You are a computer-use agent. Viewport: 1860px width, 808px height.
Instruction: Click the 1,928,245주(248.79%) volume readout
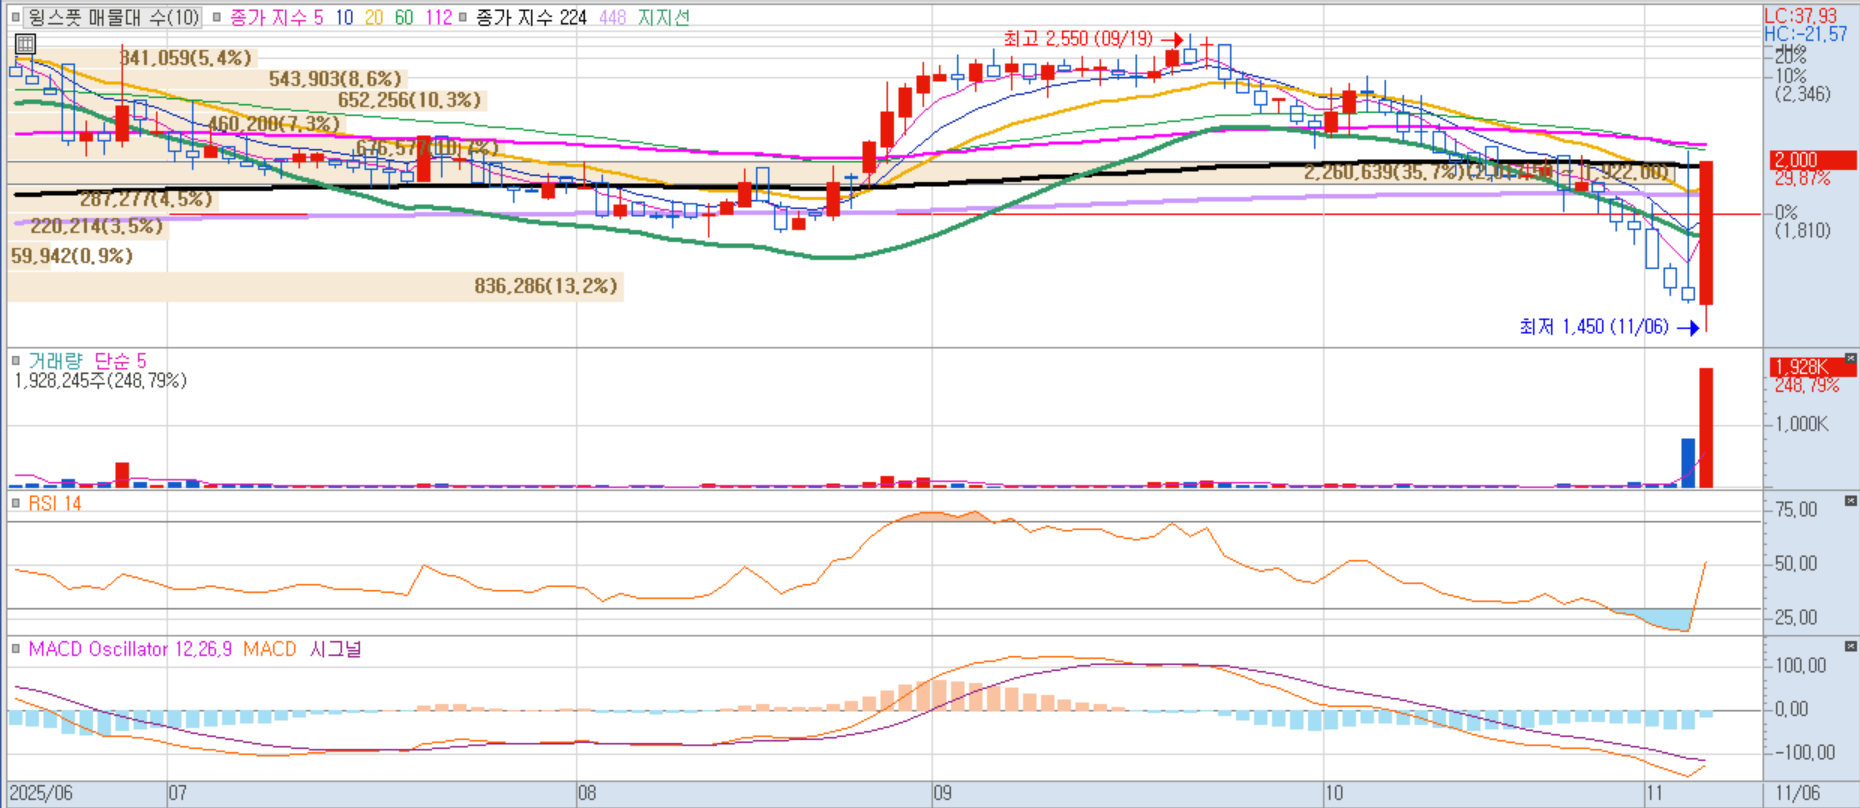click(100, 381)
